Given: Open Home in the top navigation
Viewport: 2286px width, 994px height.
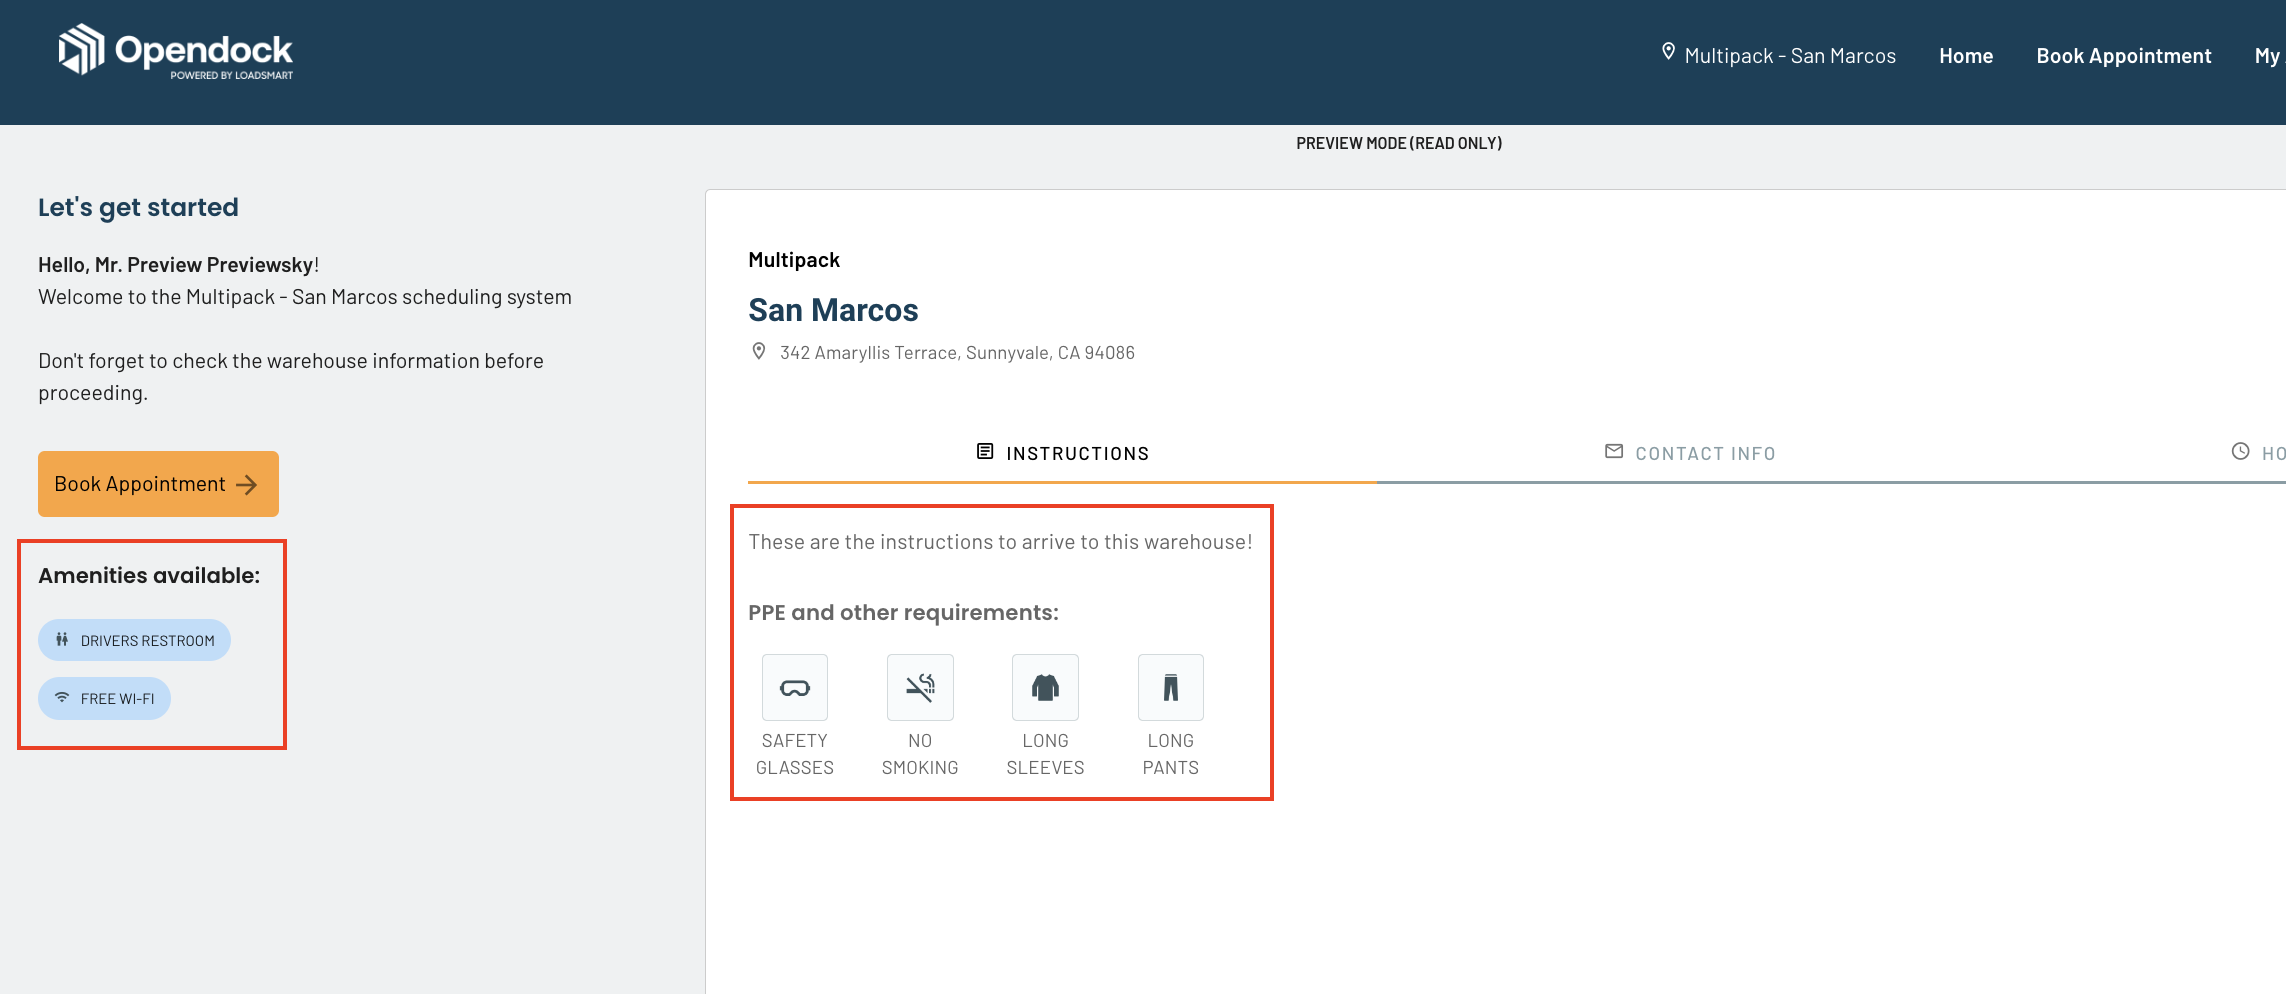Looking at the screenshot, I should [x=1965, y=56].
